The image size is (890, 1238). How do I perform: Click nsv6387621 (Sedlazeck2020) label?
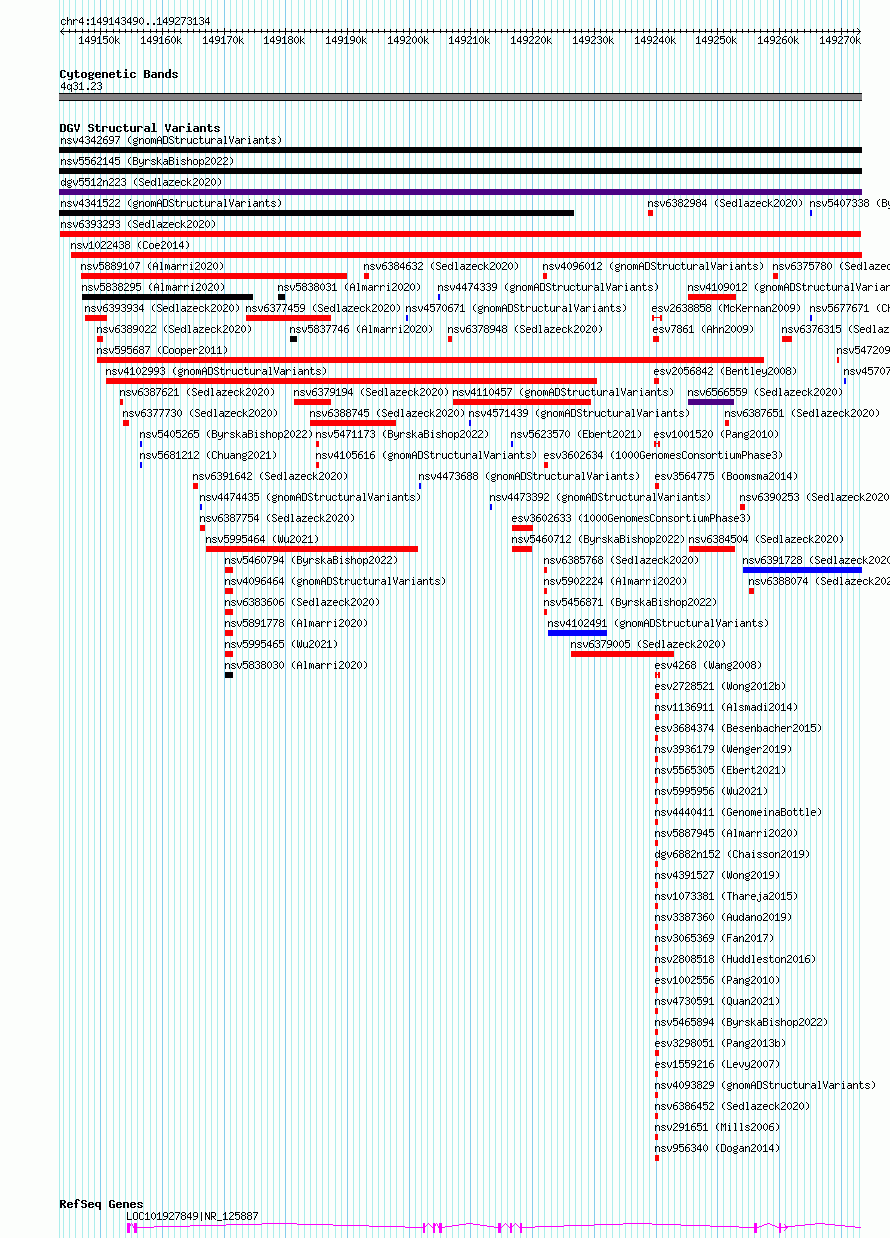click(x=197, y=392)
